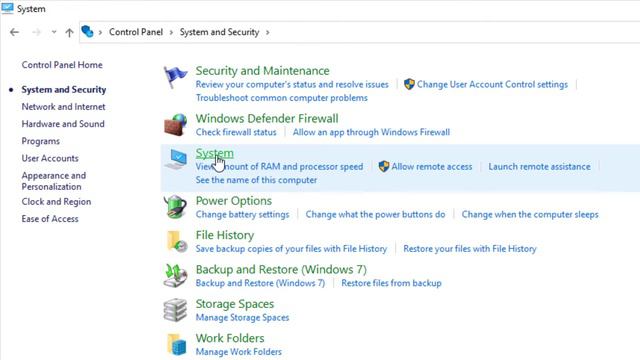Click the Backup and Restore drive icon
640x360 pixels.
click(176, 276)
